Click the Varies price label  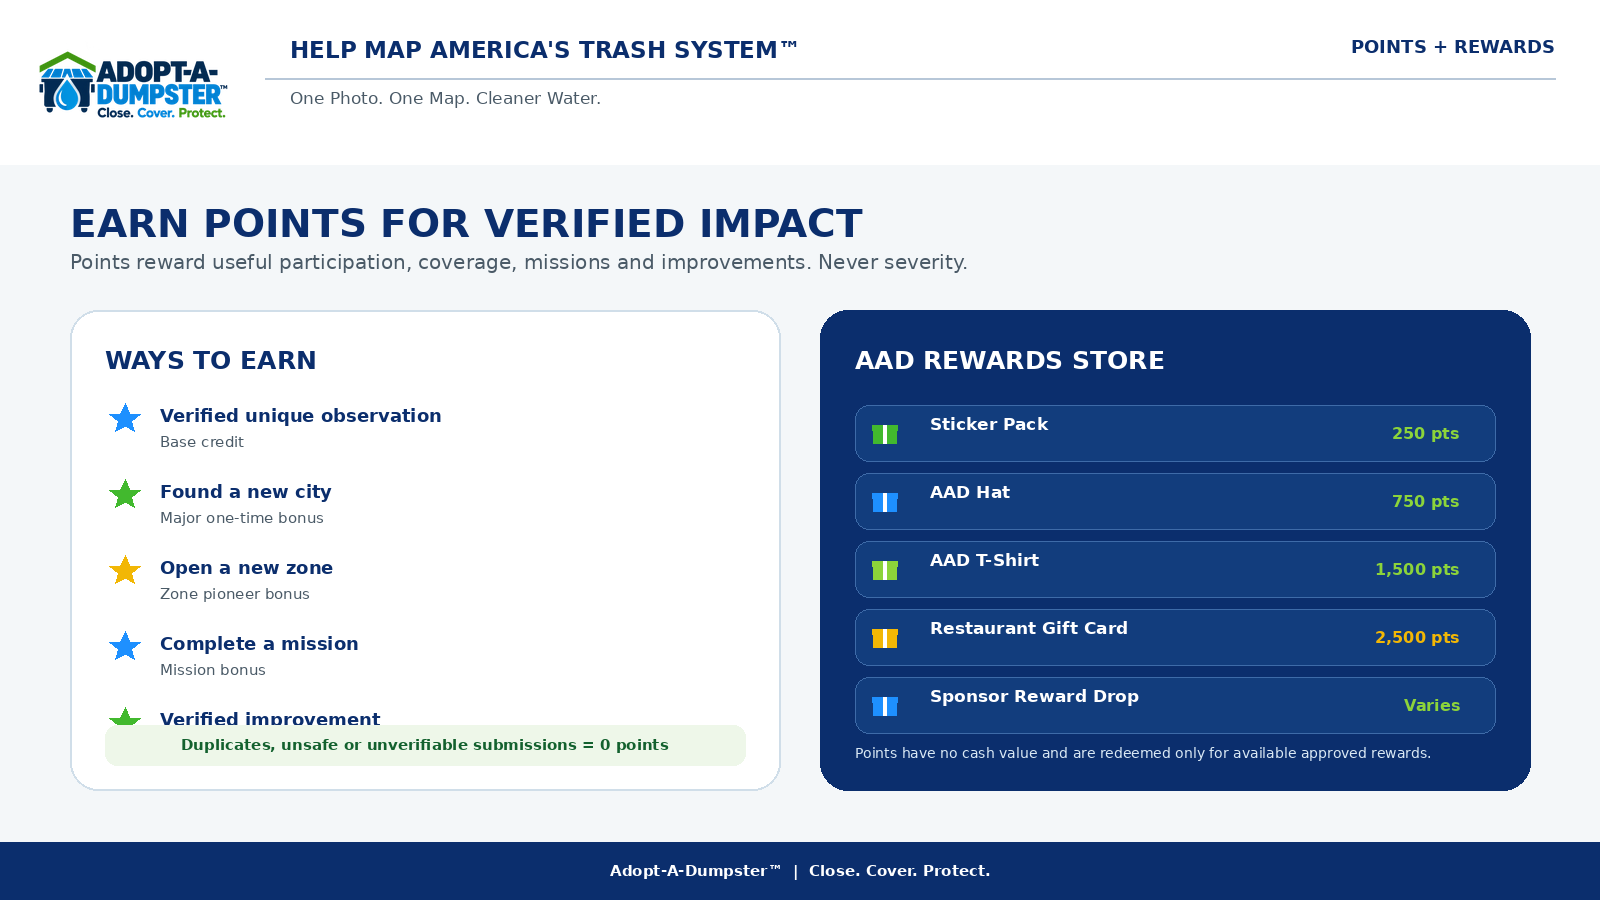tap(1432, 705)
